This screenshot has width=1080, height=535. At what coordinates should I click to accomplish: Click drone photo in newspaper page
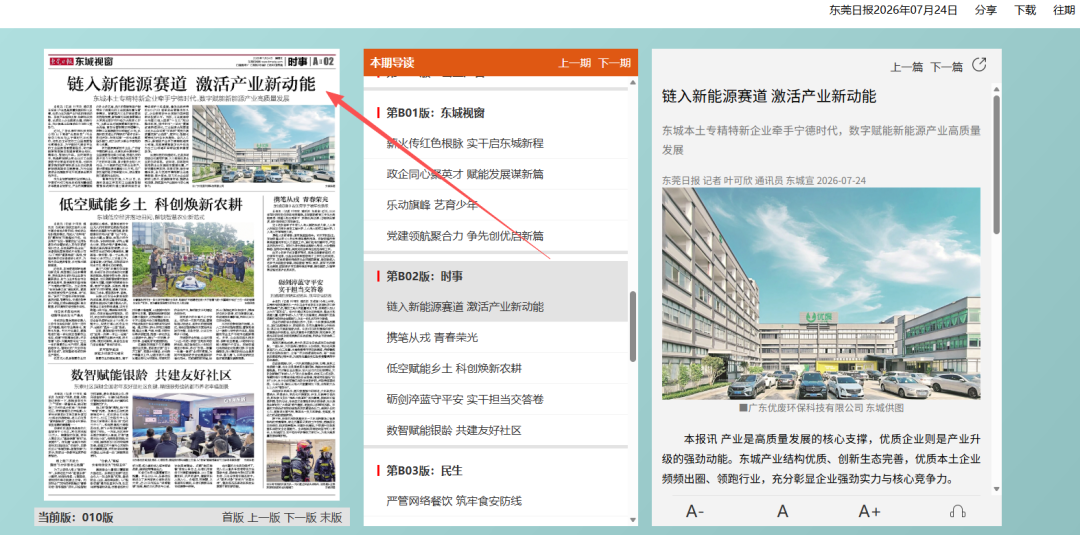[193, 259]
